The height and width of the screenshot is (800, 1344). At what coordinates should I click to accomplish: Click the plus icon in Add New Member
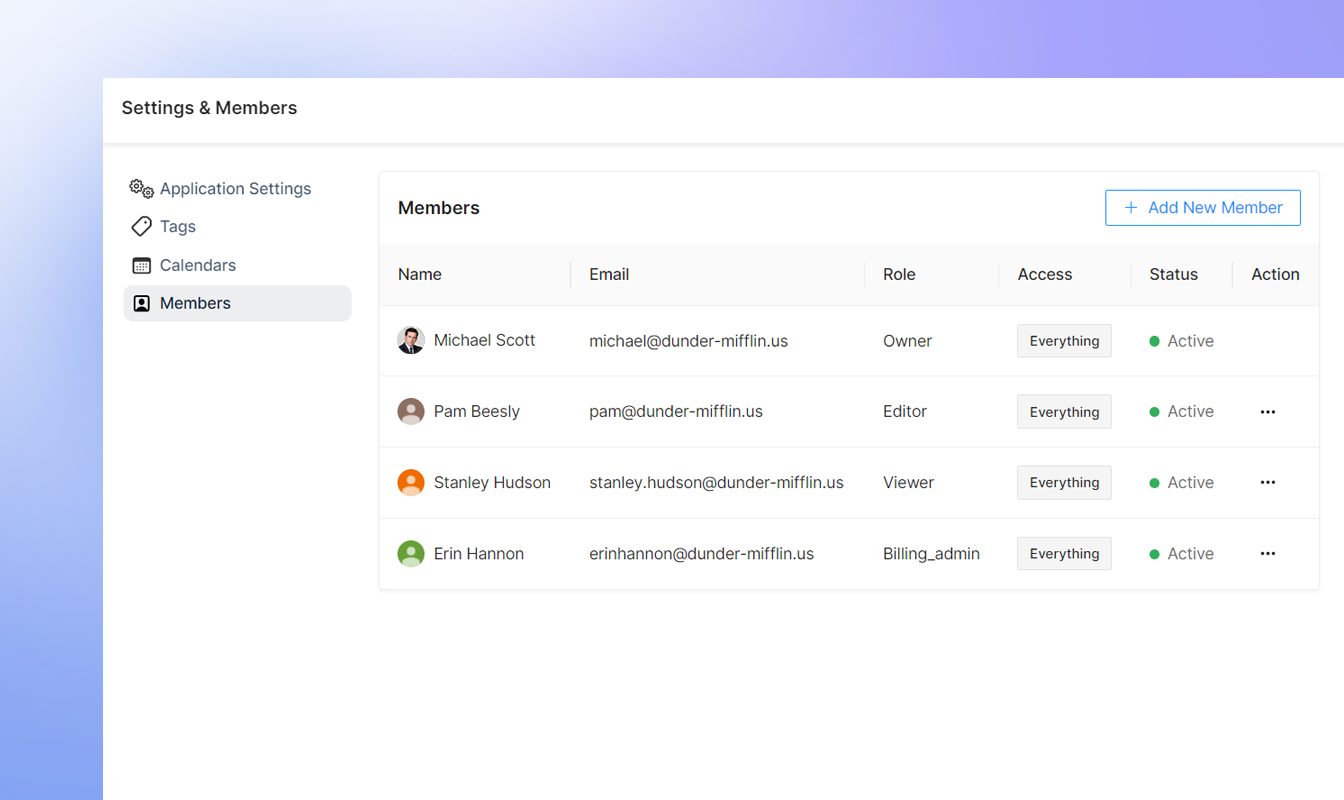(x=1131, y=208)
